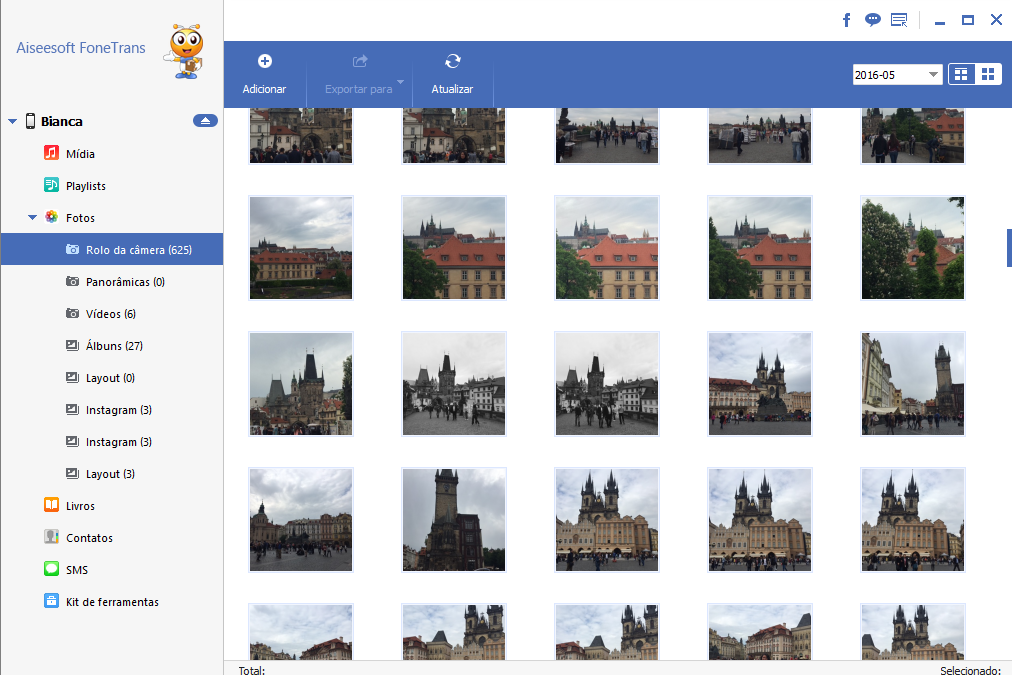Select the dark clock tower photo thumbnail
The width and height of the screenshot is (1012, 675).
point(453,519)
